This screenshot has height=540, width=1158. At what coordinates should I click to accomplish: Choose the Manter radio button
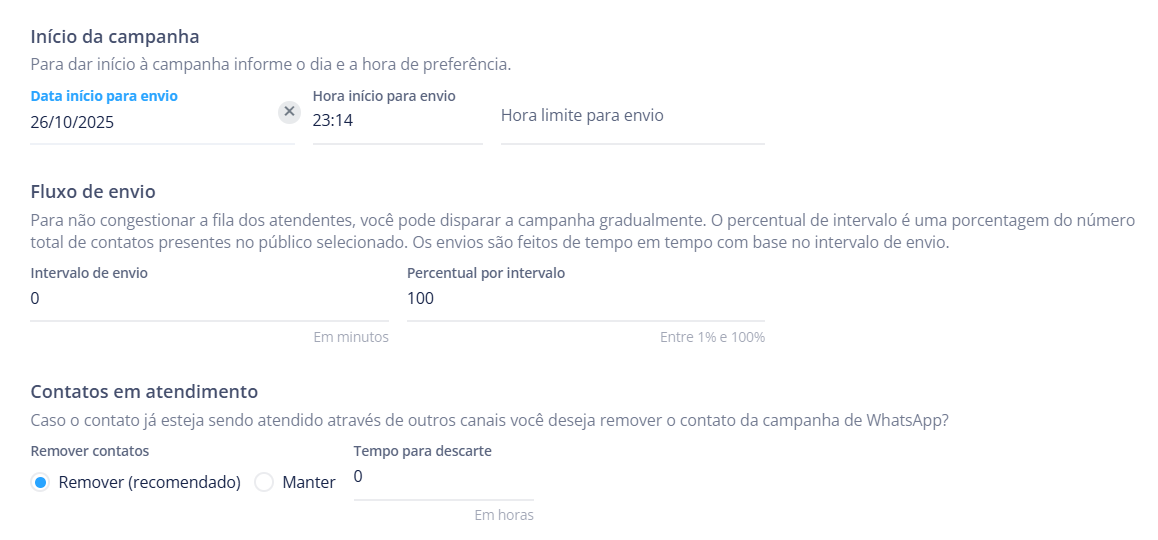pyautogui.click(x=264, y=483)
